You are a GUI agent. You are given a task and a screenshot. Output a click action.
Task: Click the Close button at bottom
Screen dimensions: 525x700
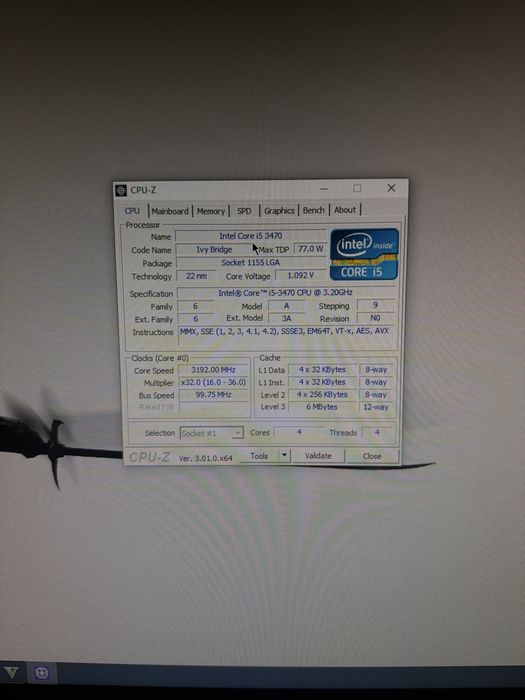click(x=372, y=456)
